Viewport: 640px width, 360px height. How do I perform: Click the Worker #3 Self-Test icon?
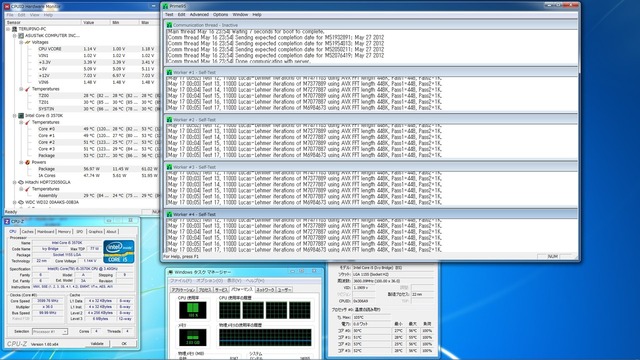coord(169,167)
